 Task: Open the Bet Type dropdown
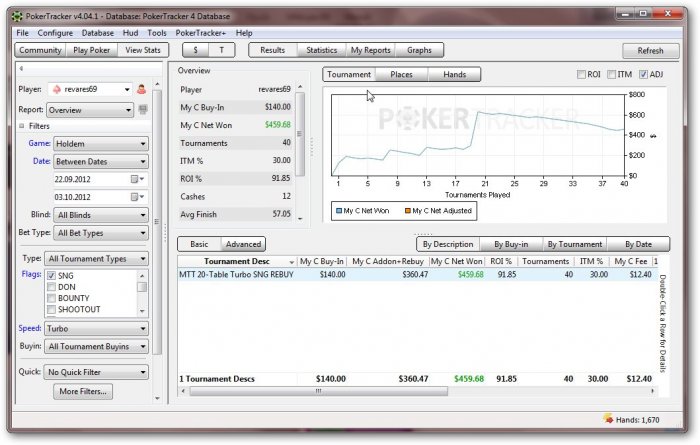tap(101, 233)
